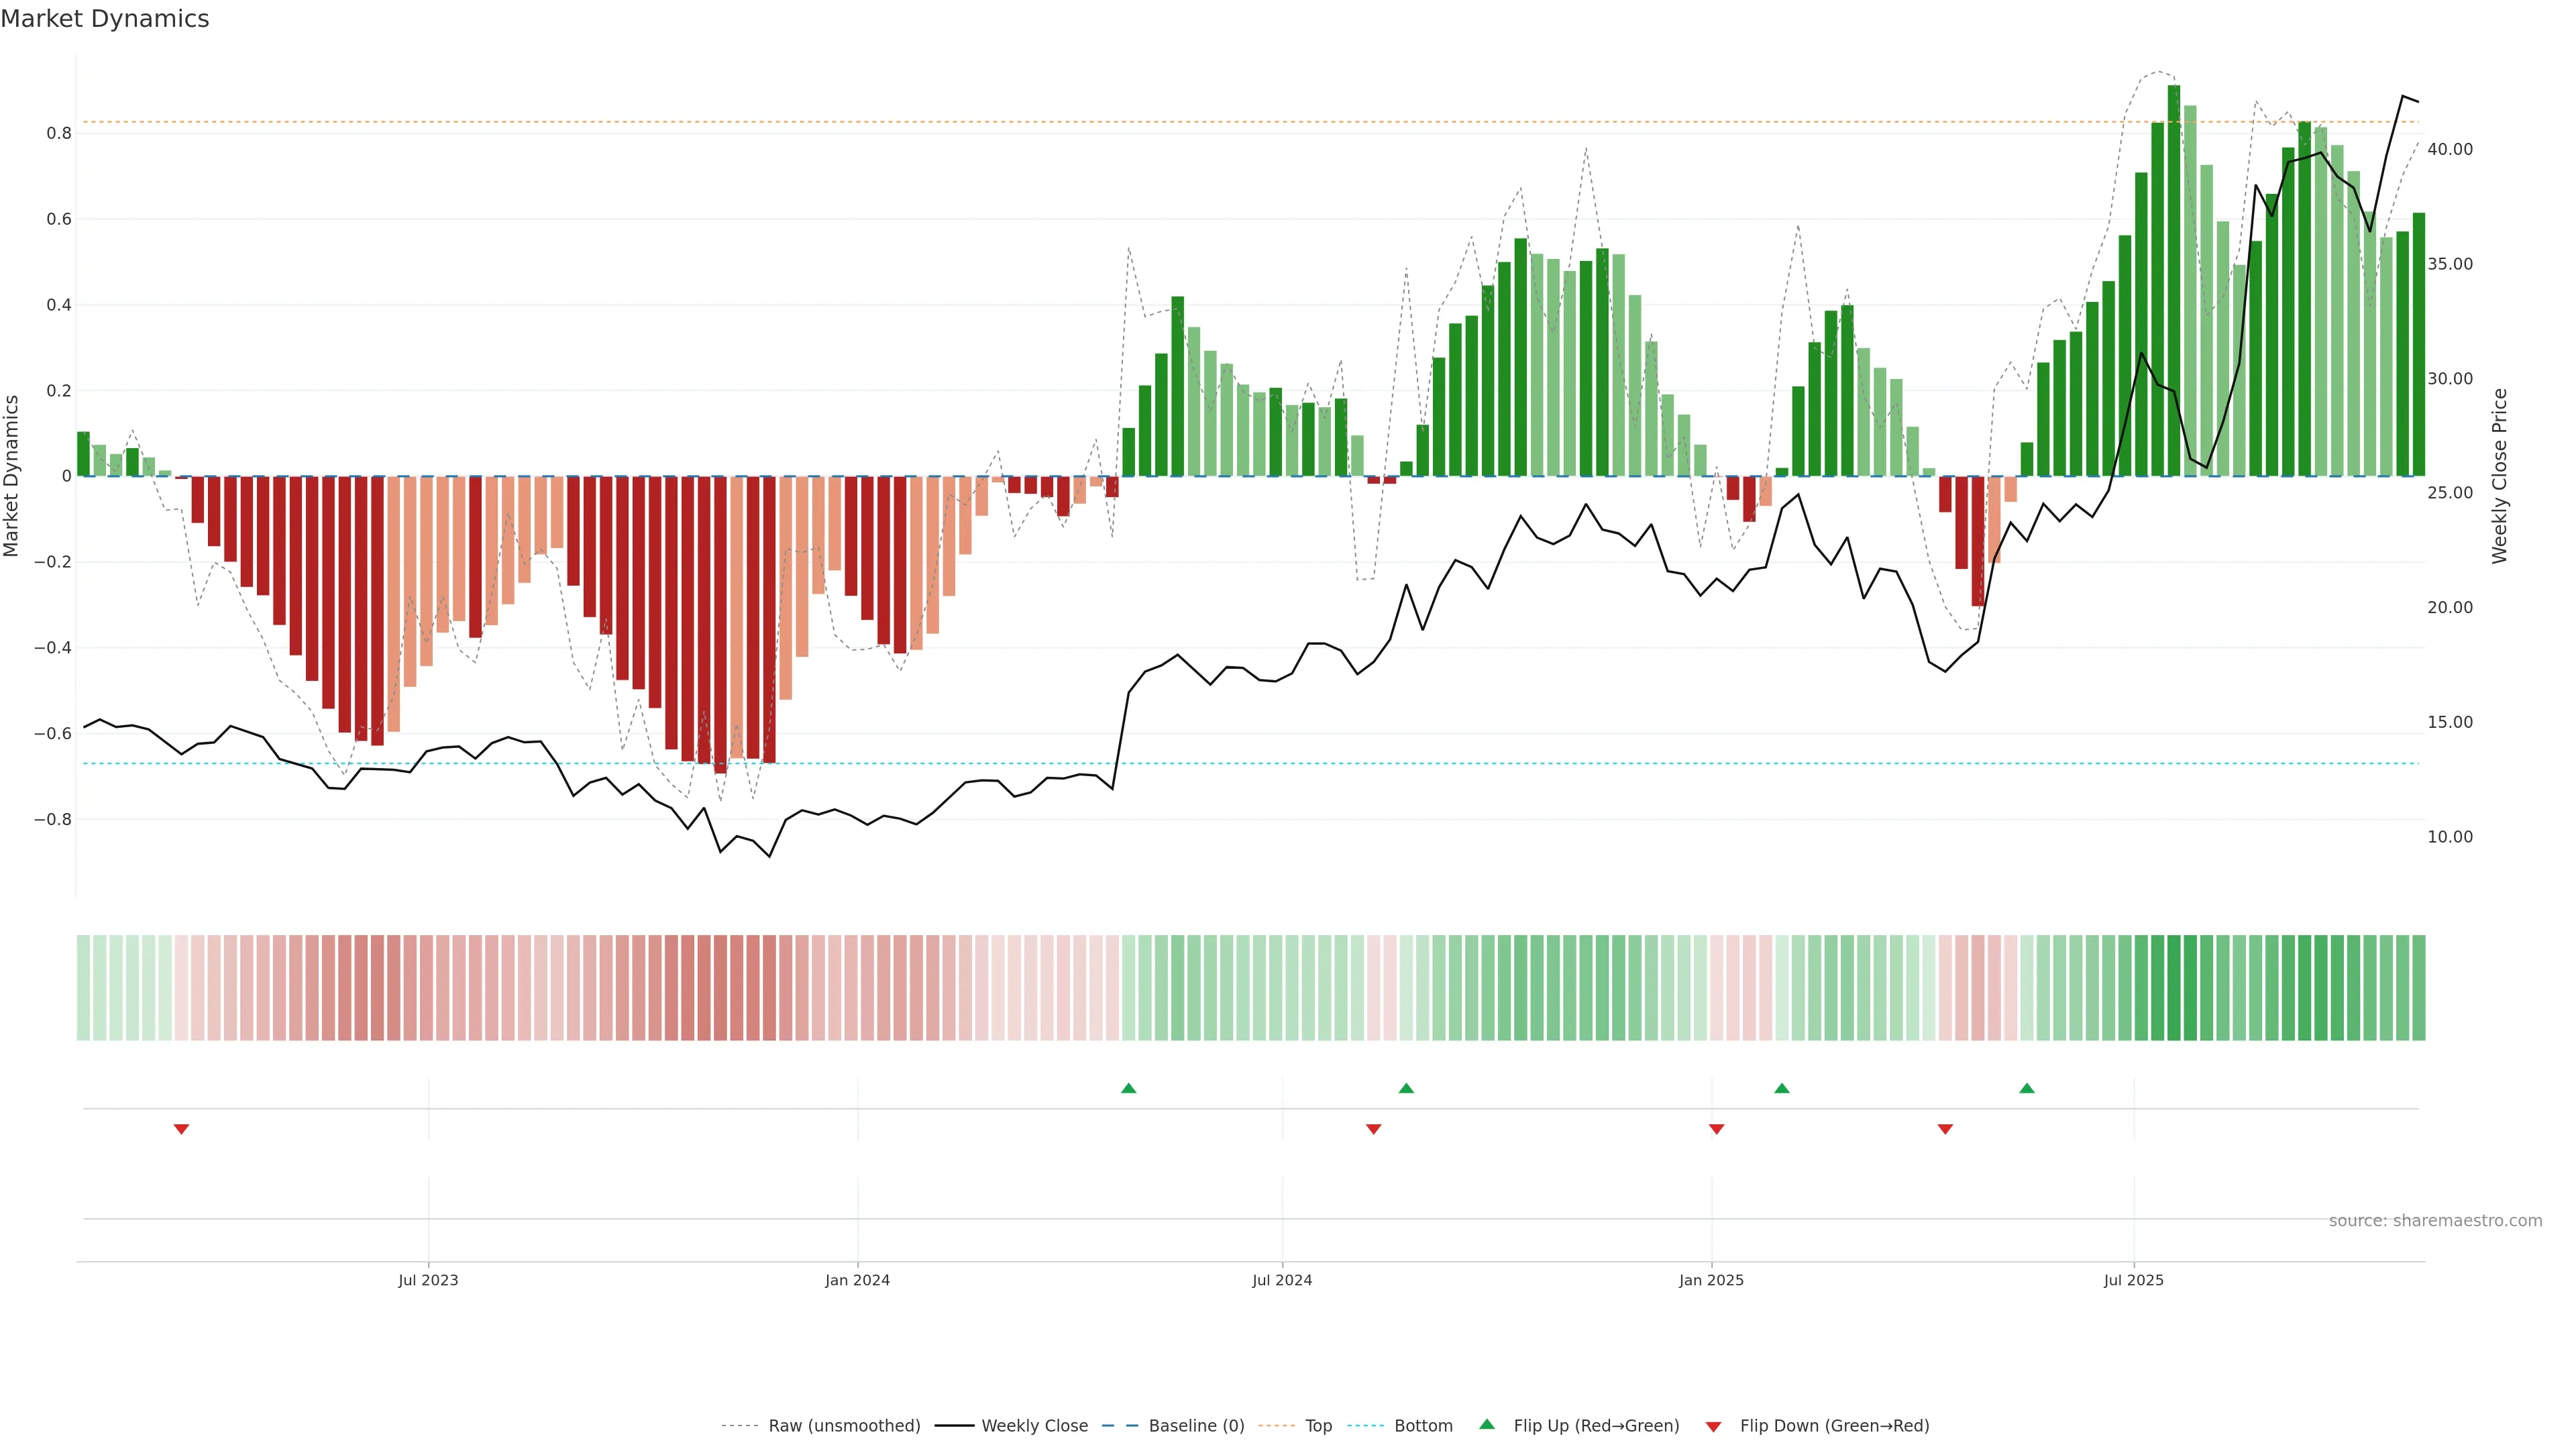Click the last red flip-down marker before Jul 2025

coord(1945,1129)
